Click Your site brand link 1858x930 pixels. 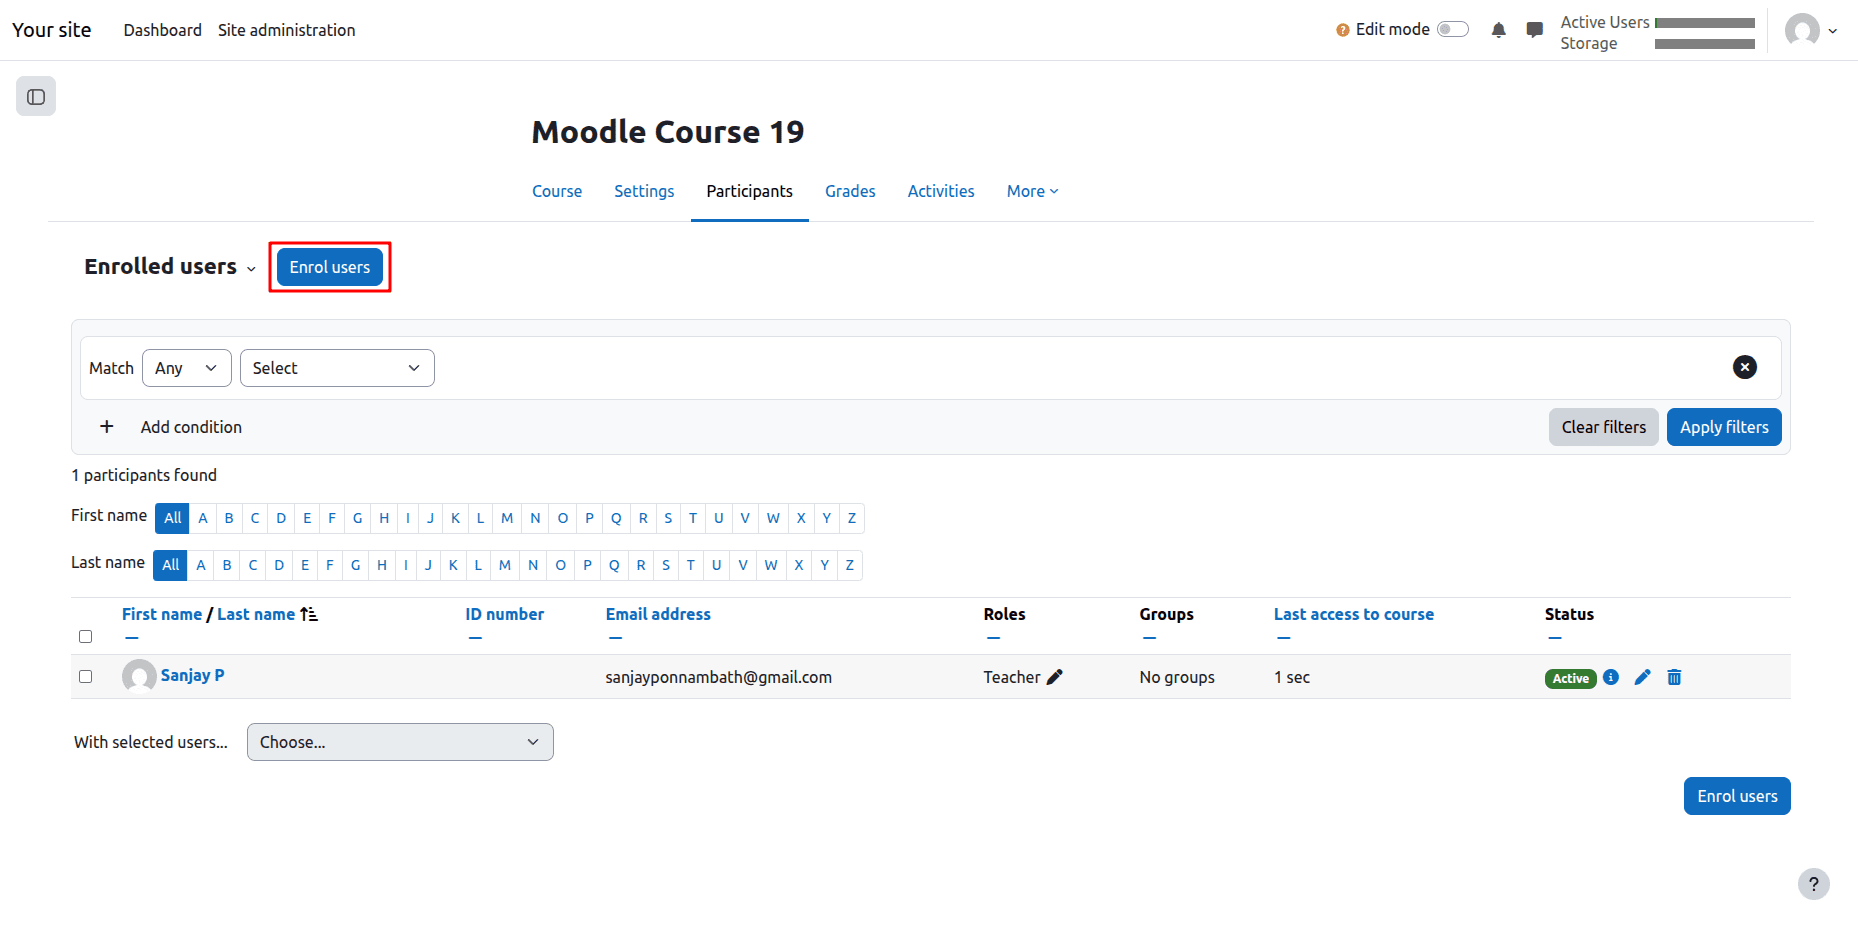coord(52,30)
